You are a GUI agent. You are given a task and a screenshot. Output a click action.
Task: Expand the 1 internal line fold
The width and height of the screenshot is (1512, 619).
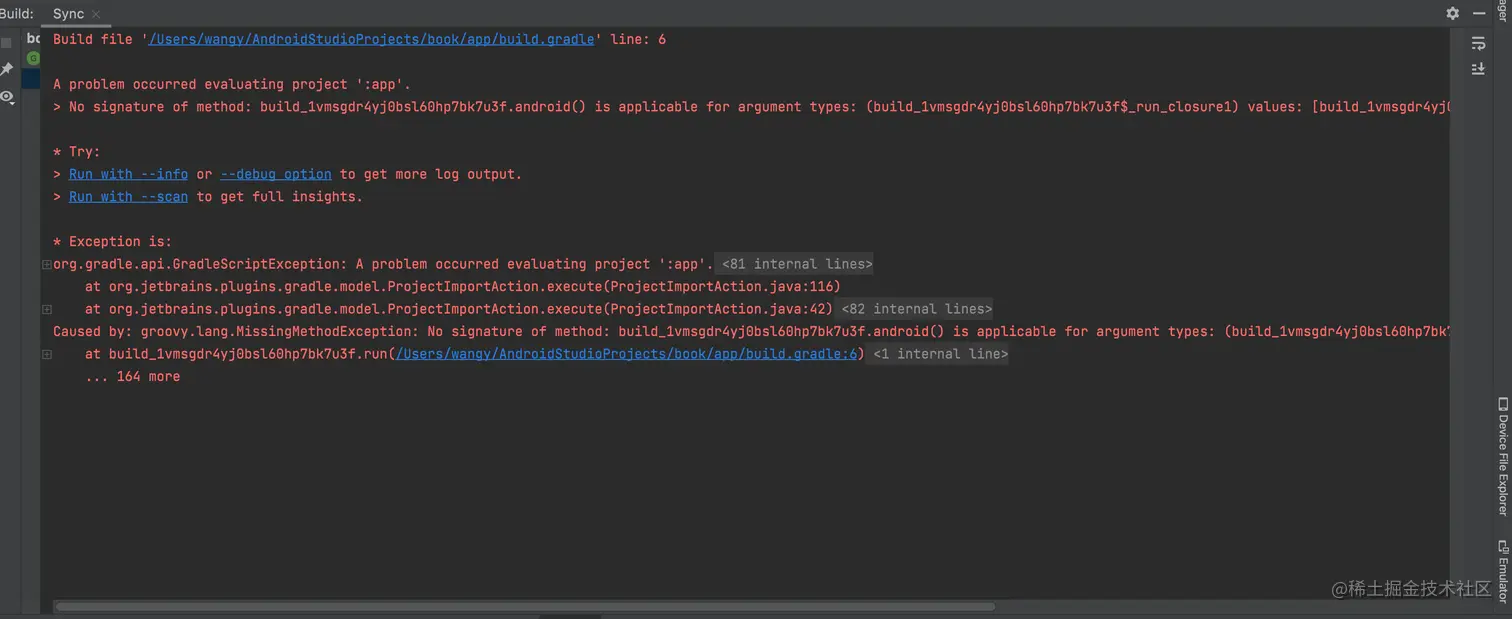pos(940,354)
